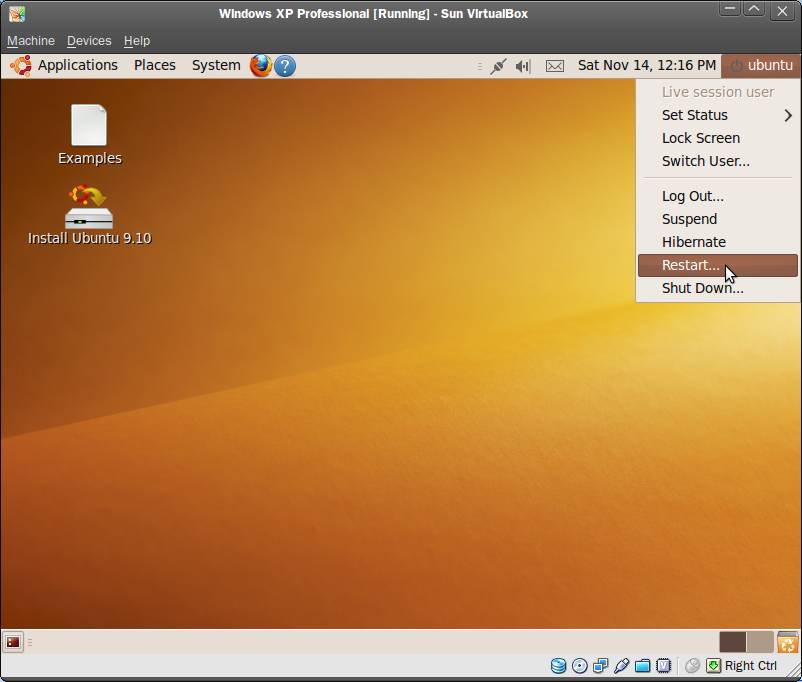
Task: Open the System menu
Action: (x=216, y=65)
